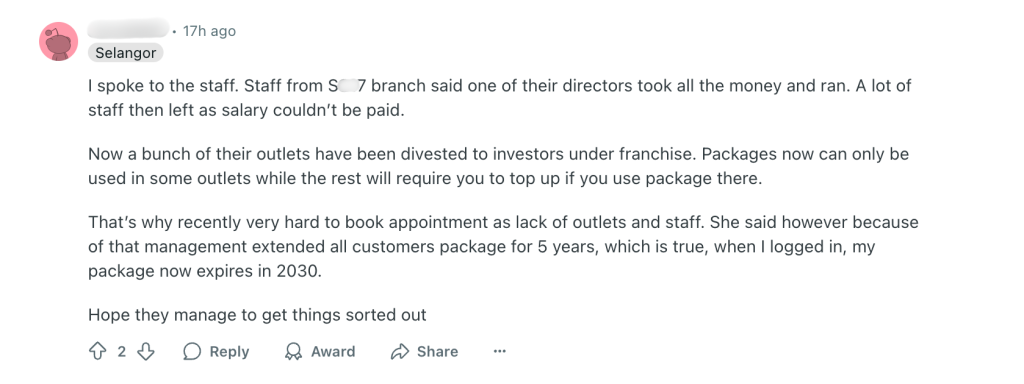Upvote this comment with the up arrow

[97, 352]
